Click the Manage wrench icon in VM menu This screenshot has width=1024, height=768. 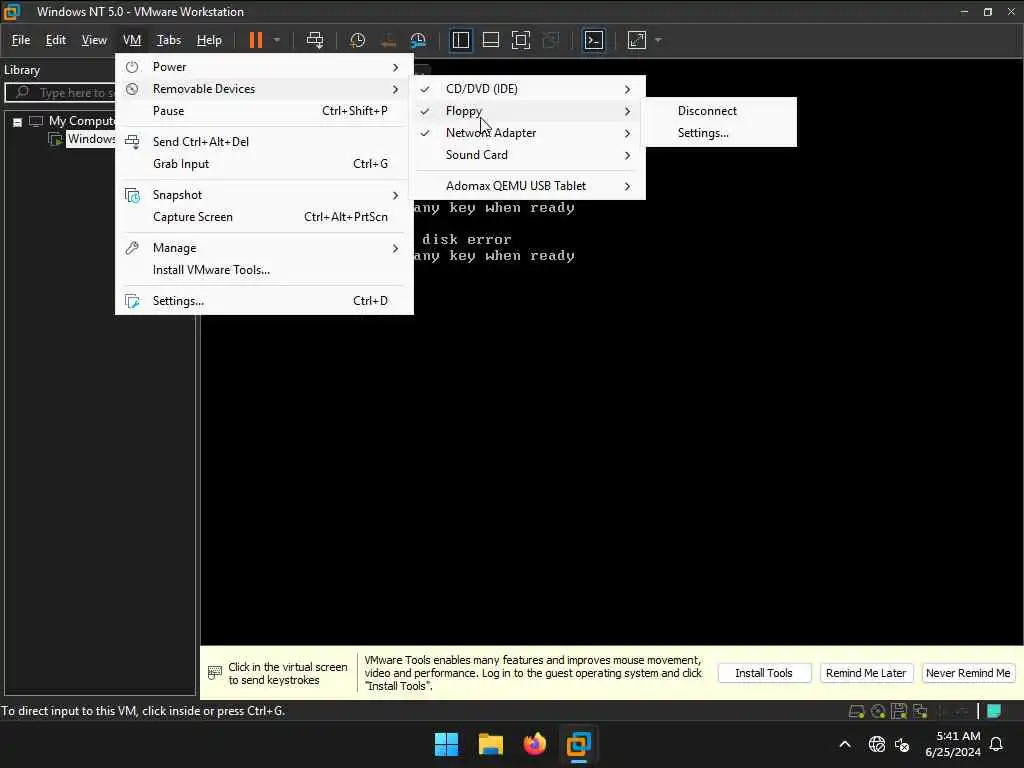[x=132, y=248]
